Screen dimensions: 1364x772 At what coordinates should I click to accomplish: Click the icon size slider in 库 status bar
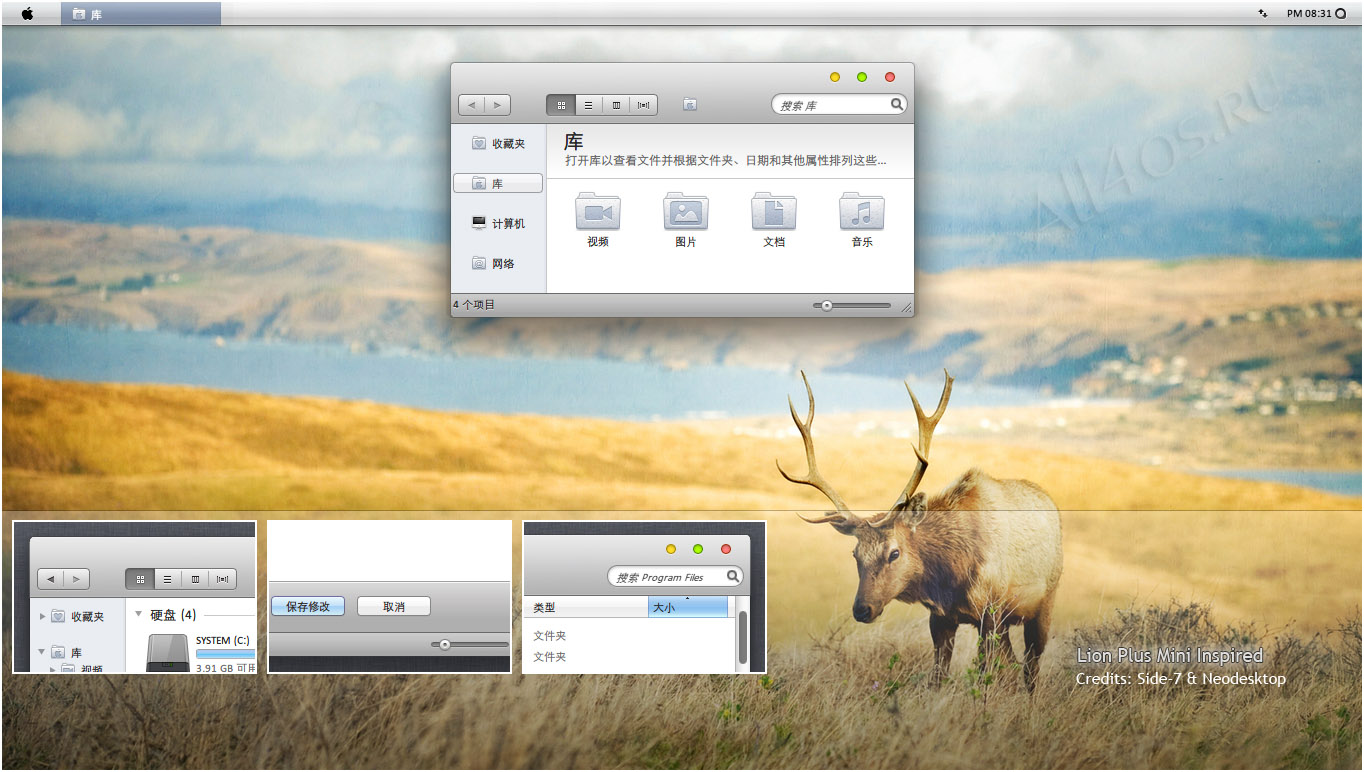pyautogui.click(x=851, y=306)
